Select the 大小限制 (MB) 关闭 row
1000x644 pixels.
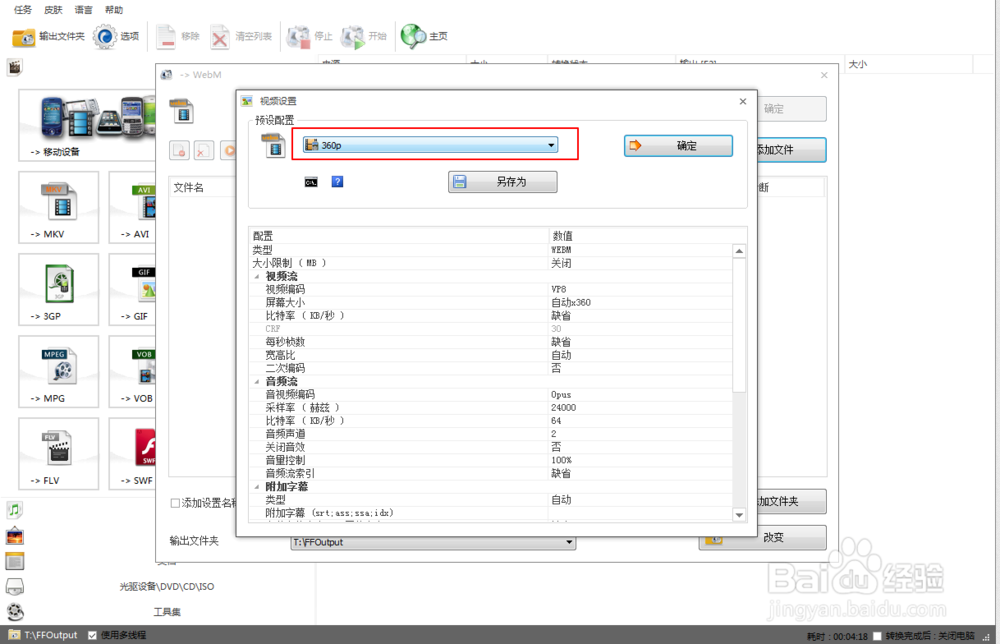[x=491, y=263]
